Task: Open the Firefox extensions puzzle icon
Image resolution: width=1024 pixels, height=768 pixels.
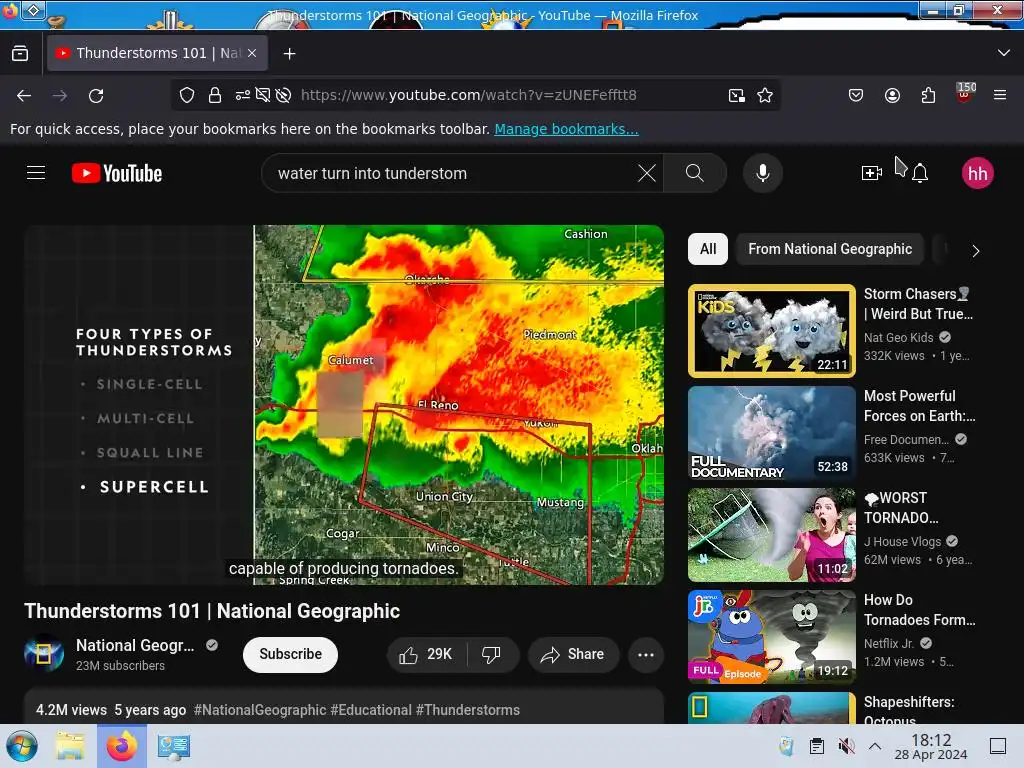Action: pos(928,95)
